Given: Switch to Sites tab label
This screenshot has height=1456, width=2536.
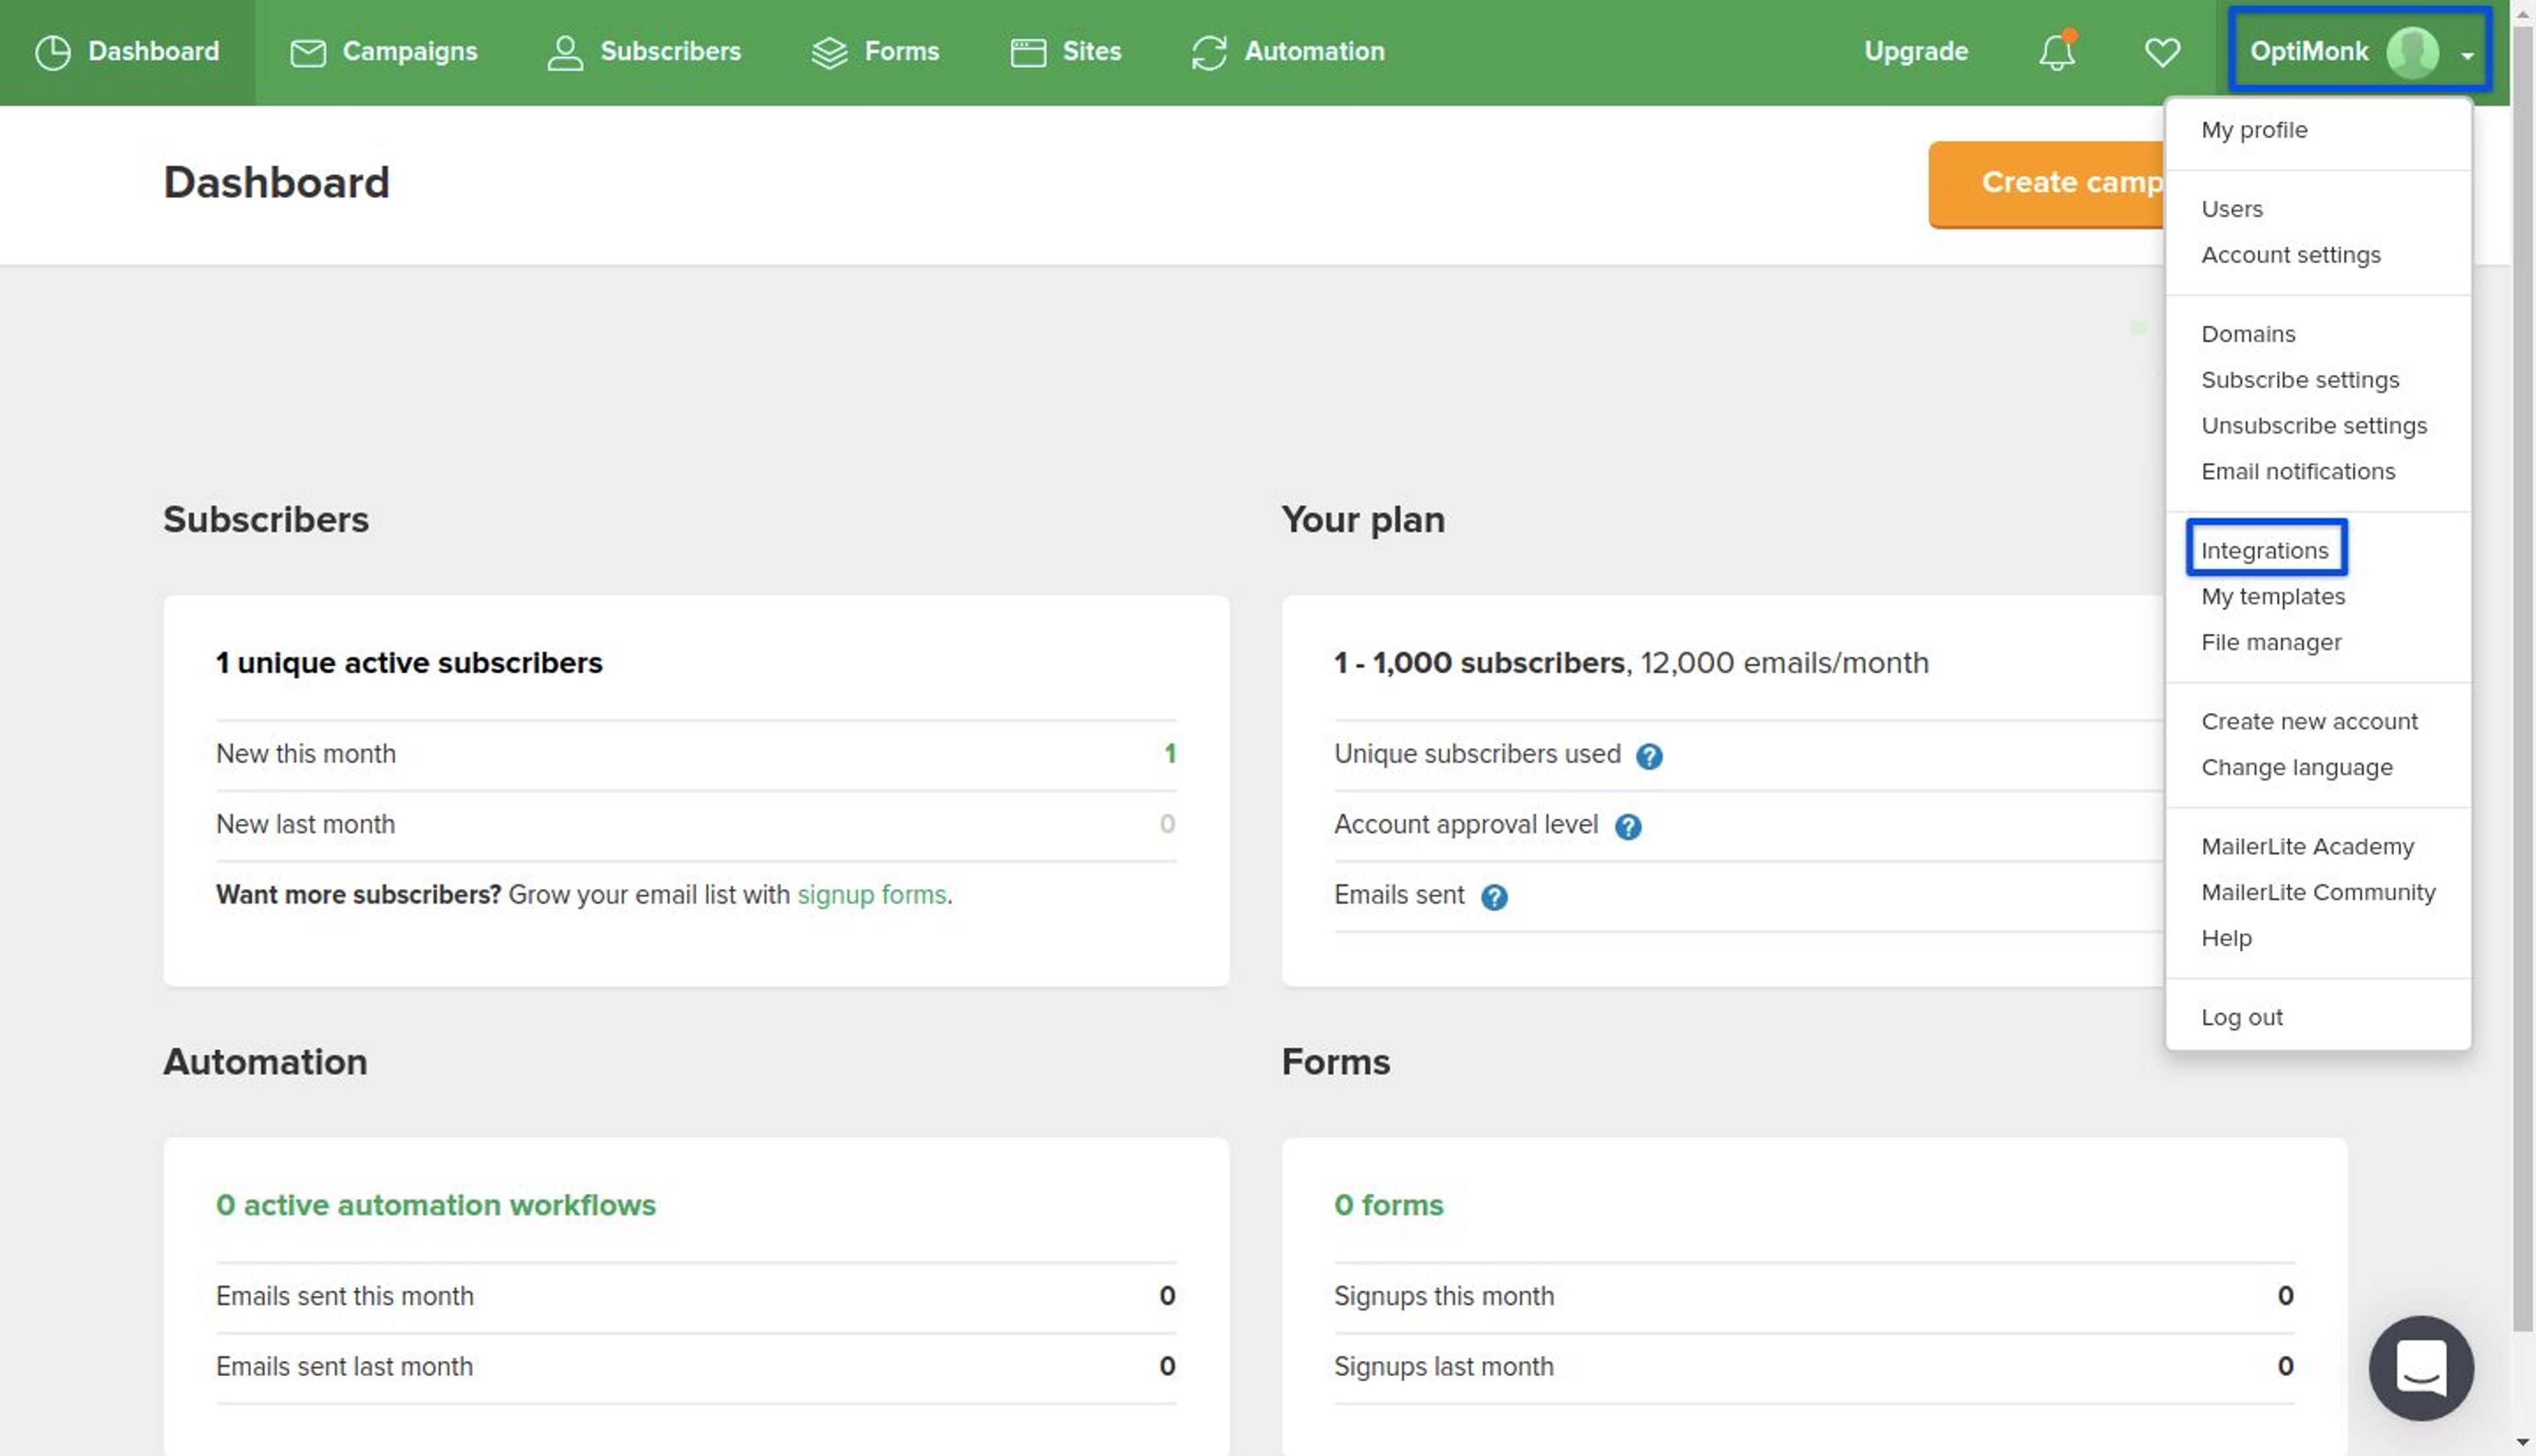Looking at the screenshot, I should coord(1091,51).
